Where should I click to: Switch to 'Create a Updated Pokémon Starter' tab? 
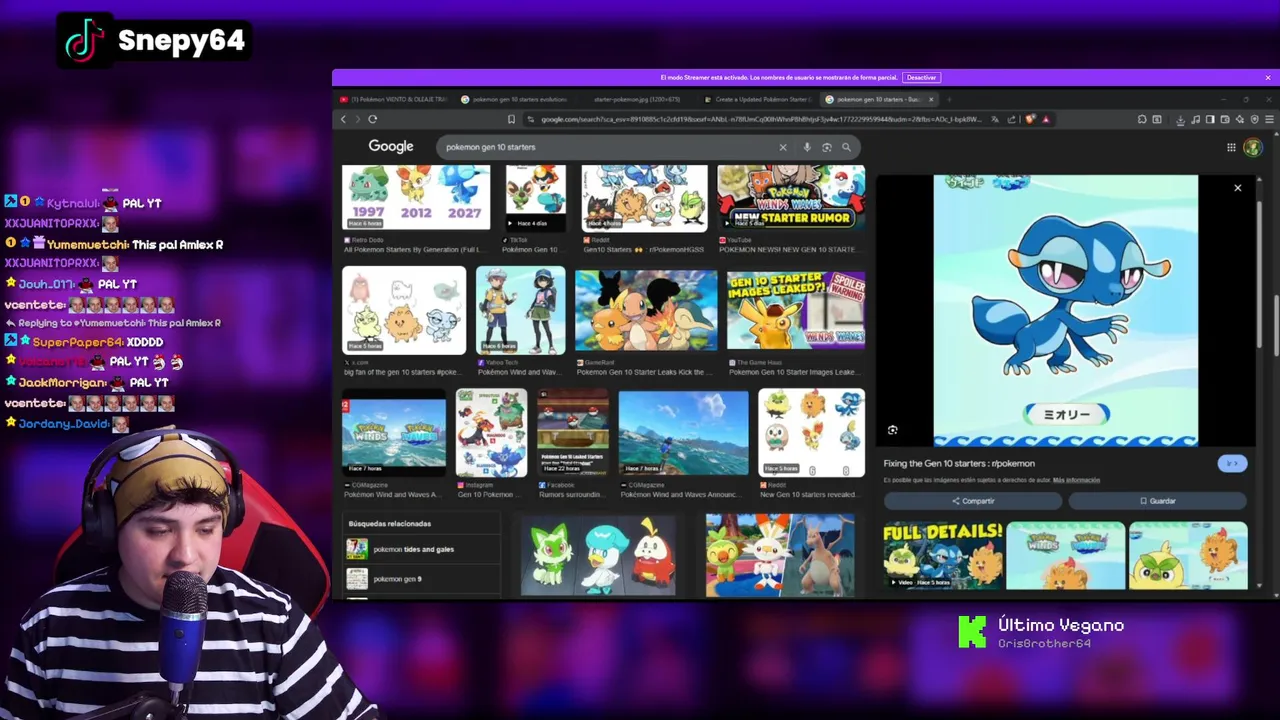click(x=757, y=99)
